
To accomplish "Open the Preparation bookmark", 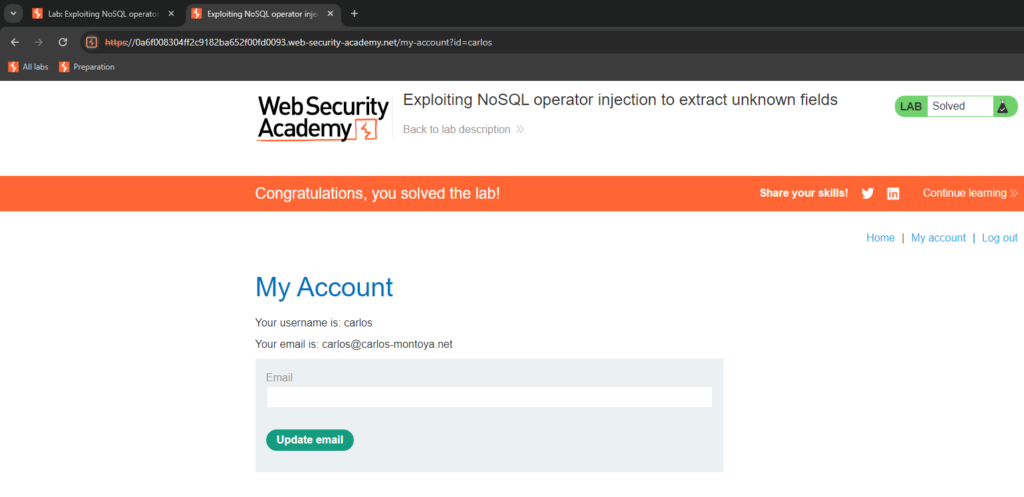I will point(87,67).
